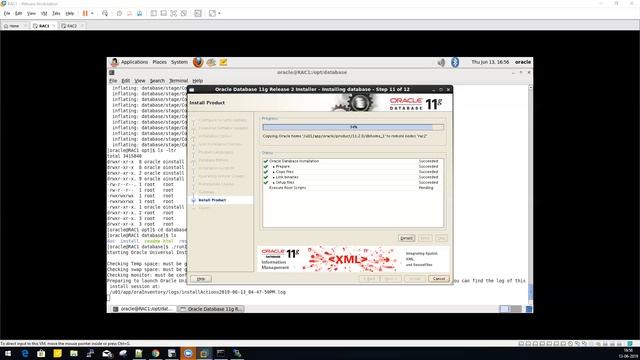Launch Firefox from the GNOME panel
640x360 pixels.
click(198, 62)
